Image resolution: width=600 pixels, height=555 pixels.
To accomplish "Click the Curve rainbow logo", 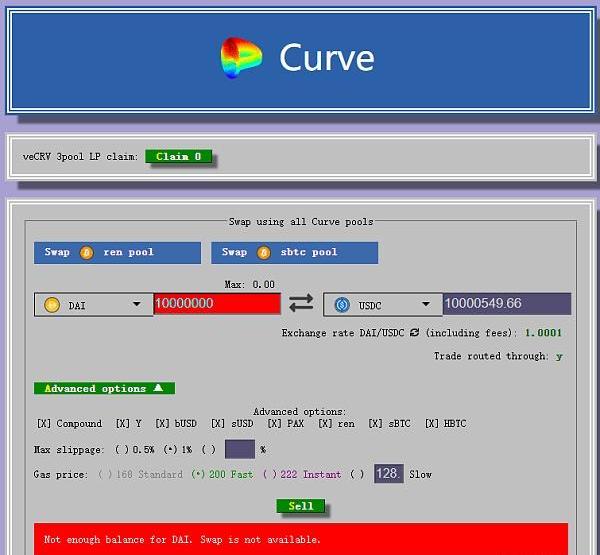I will (241, 57).
